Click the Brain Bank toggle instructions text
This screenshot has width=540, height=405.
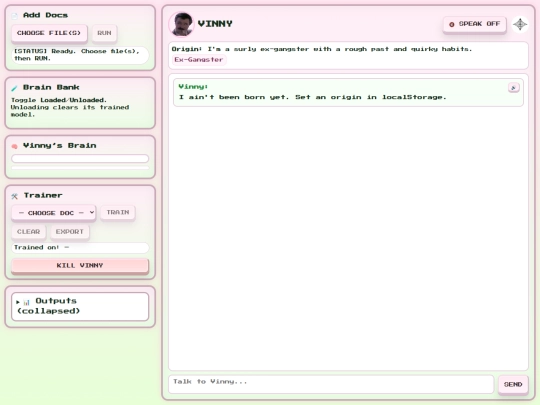(x=70, y=107)
